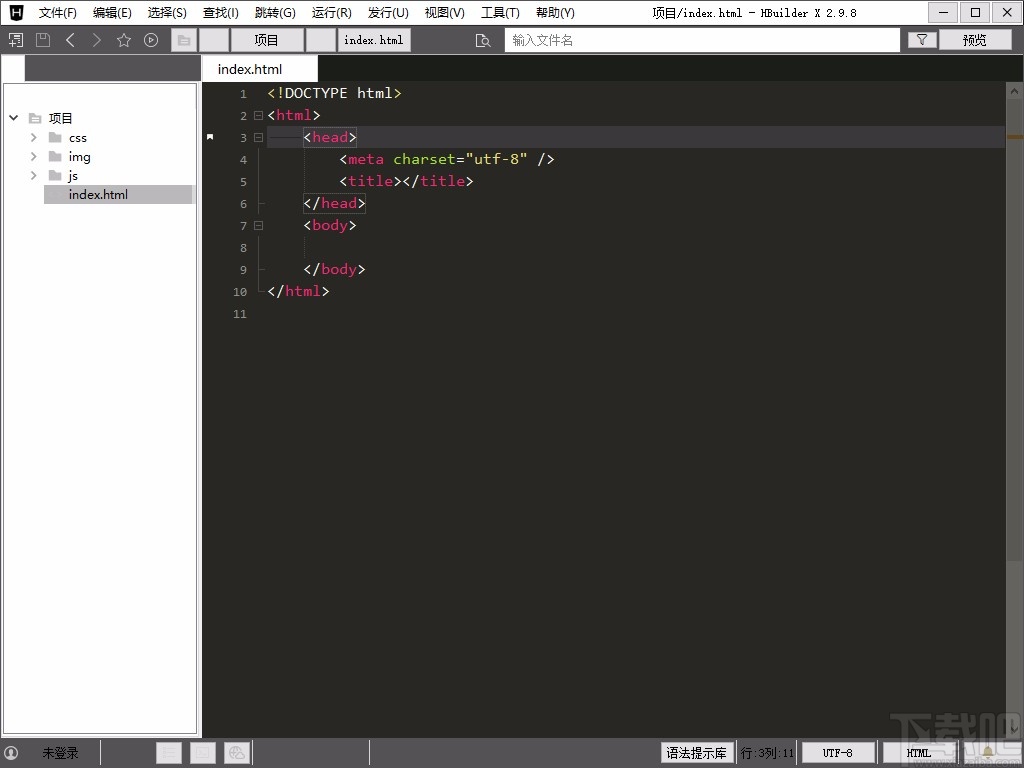Click the 输入文件名 search input field

pyautogui.click(x=700, y=40)
